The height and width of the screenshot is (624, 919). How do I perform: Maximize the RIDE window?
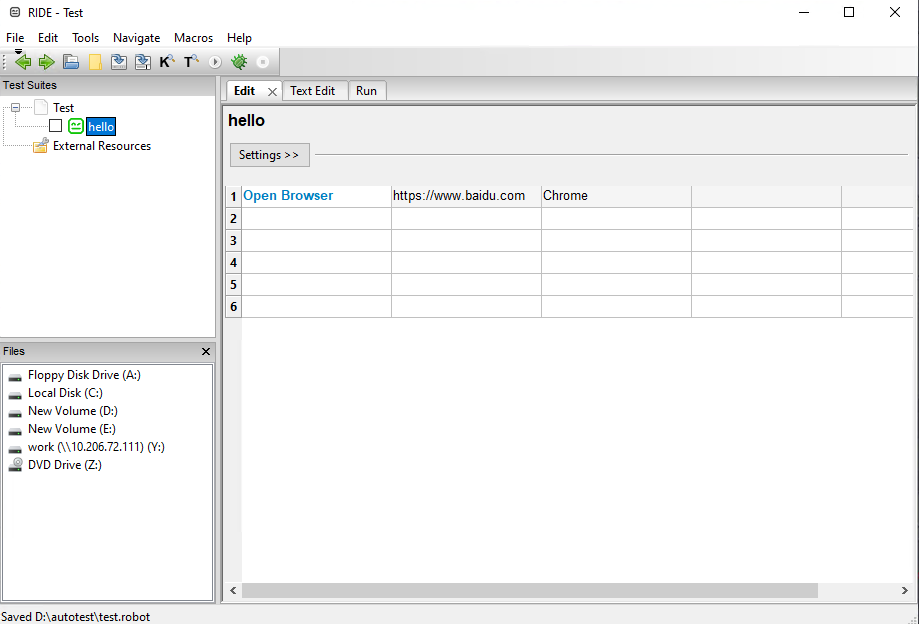pos(849,12)
